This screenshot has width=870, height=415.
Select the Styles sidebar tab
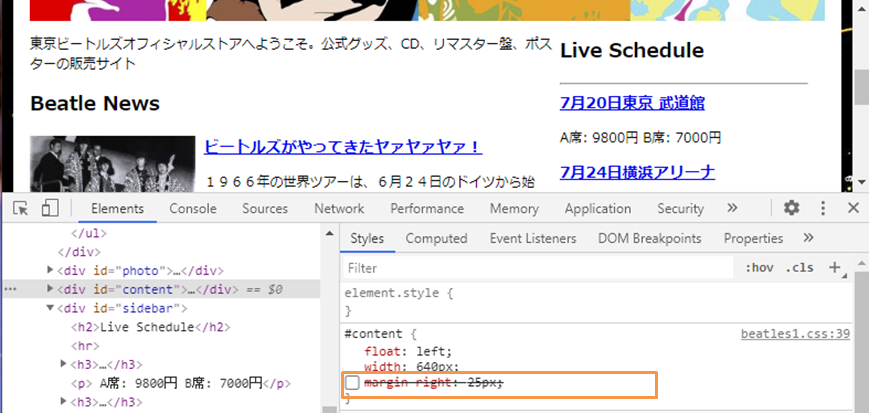(367, 239)
